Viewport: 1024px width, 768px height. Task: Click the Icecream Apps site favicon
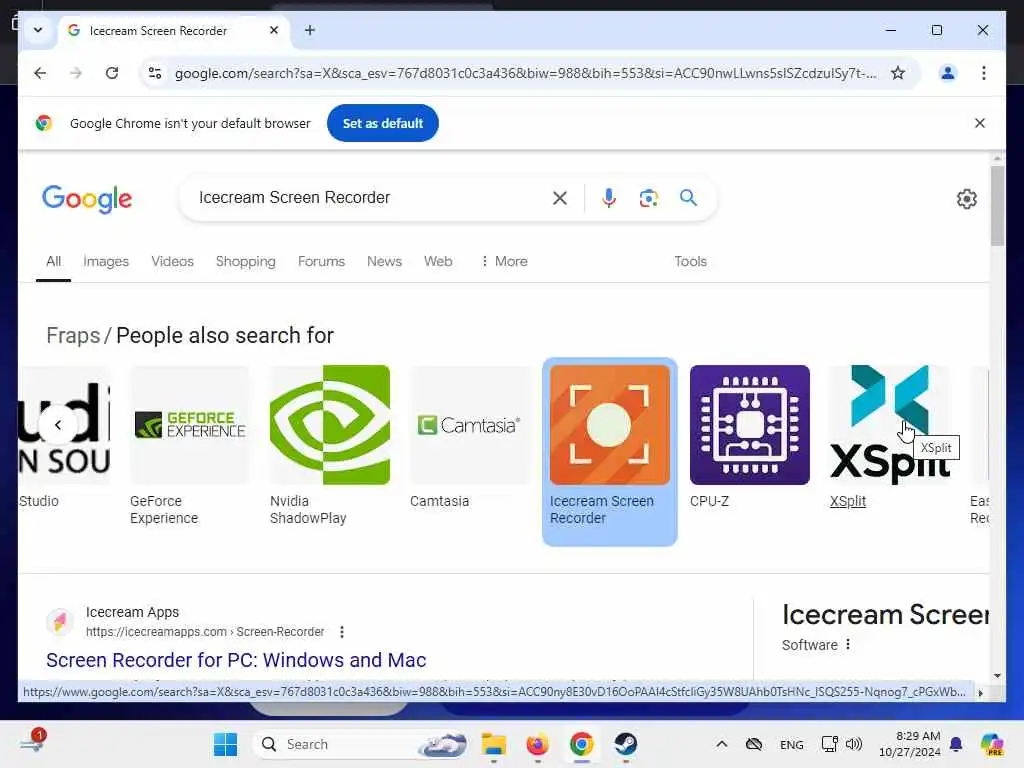60,621
